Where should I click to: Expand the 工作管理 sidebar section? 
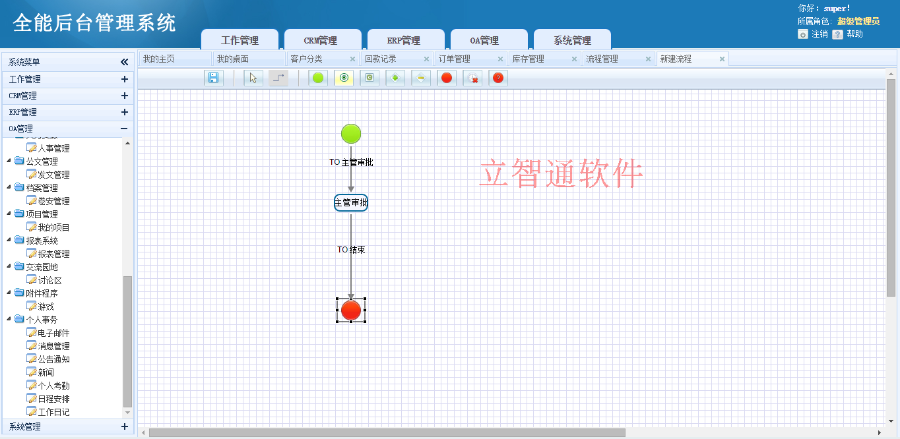pyautogui.click(x=124, y=79)
